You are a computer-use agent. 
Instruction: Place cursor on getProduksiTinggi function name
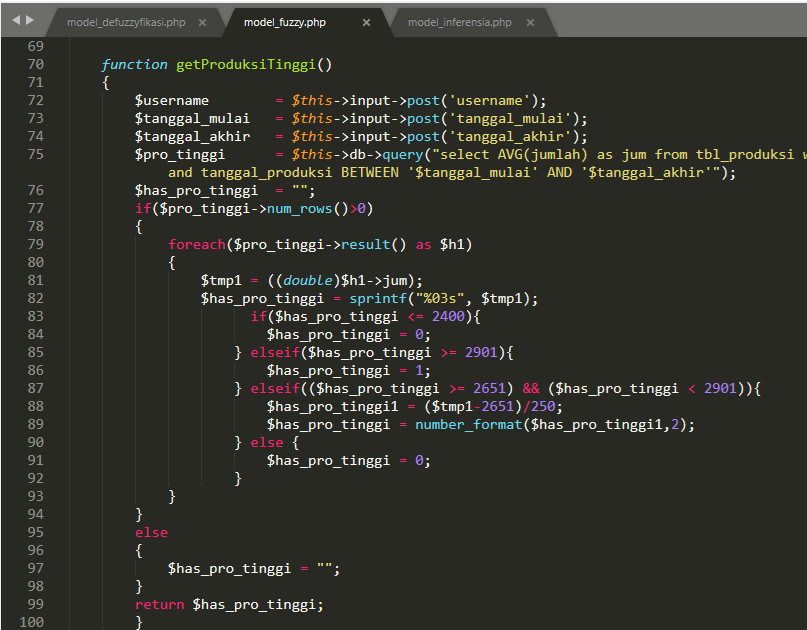tap(245, 64)
